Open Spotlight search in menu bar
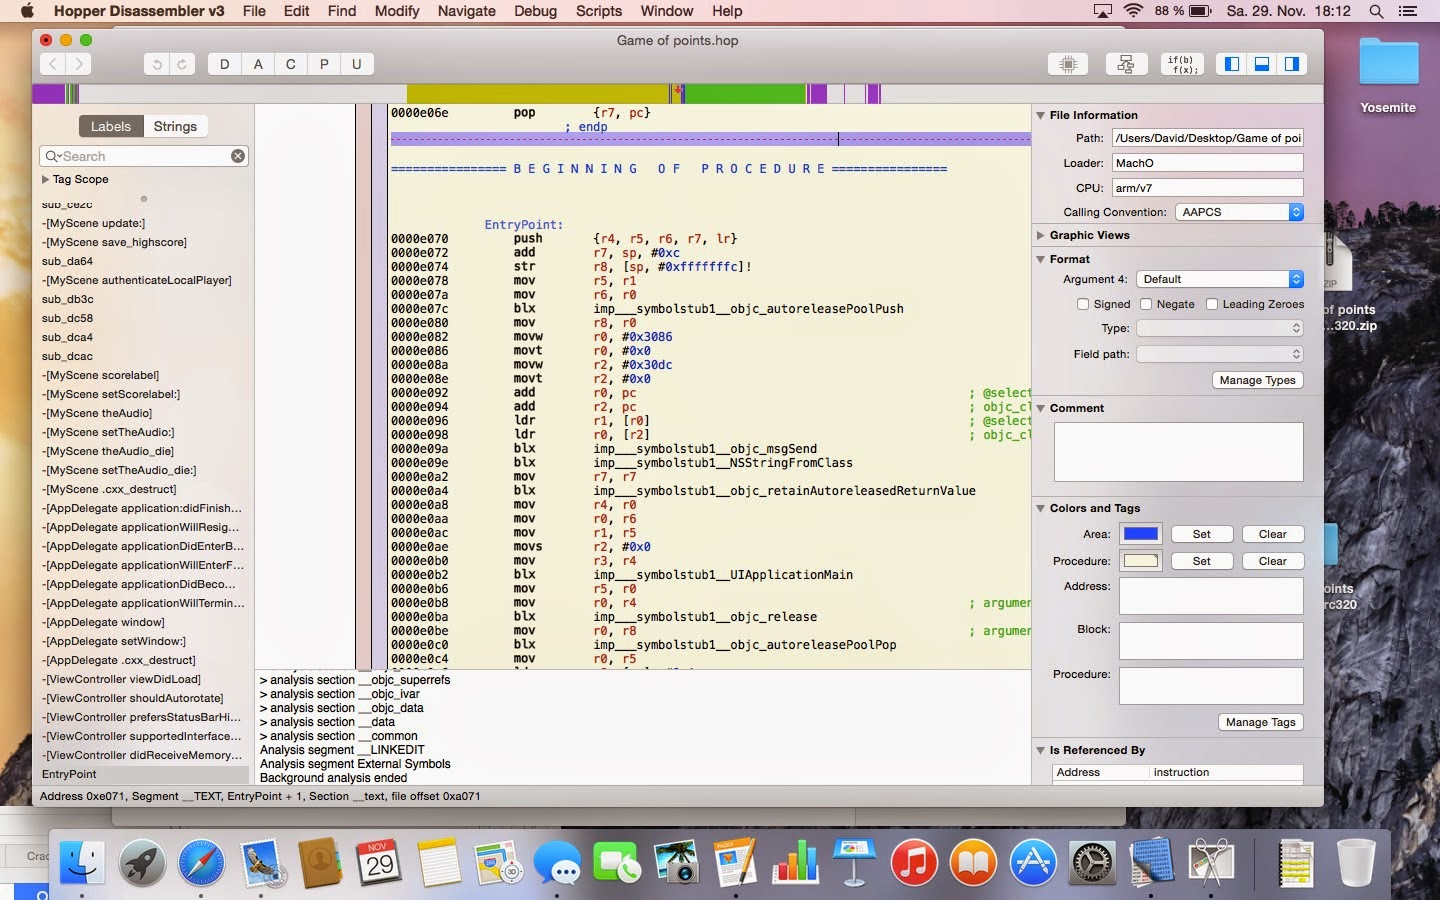The image size is (1440, 900). (1376, 11)
